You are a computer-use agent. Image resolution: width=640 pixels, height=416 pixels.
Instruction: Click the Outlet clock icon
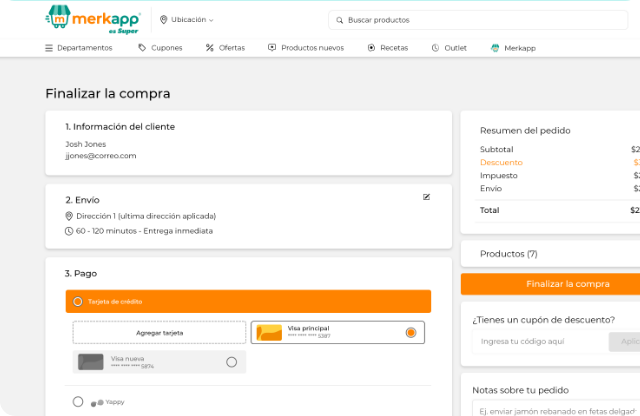point(436,48)
